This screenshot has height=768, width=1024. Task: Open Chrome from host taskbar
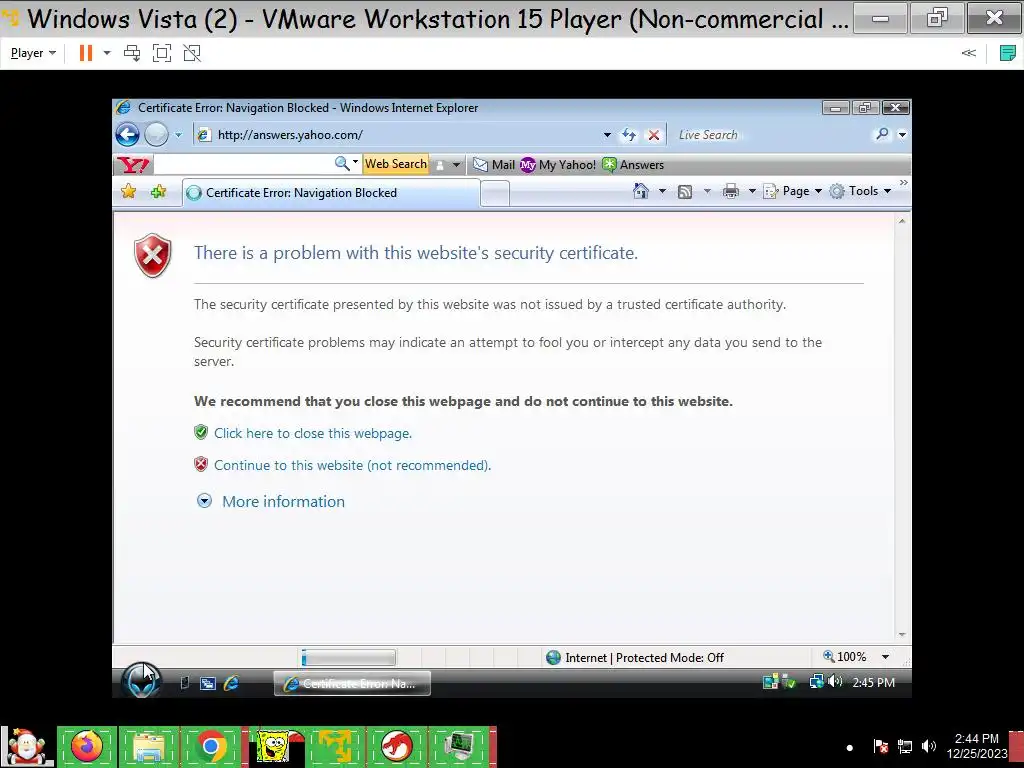(211, 746)
